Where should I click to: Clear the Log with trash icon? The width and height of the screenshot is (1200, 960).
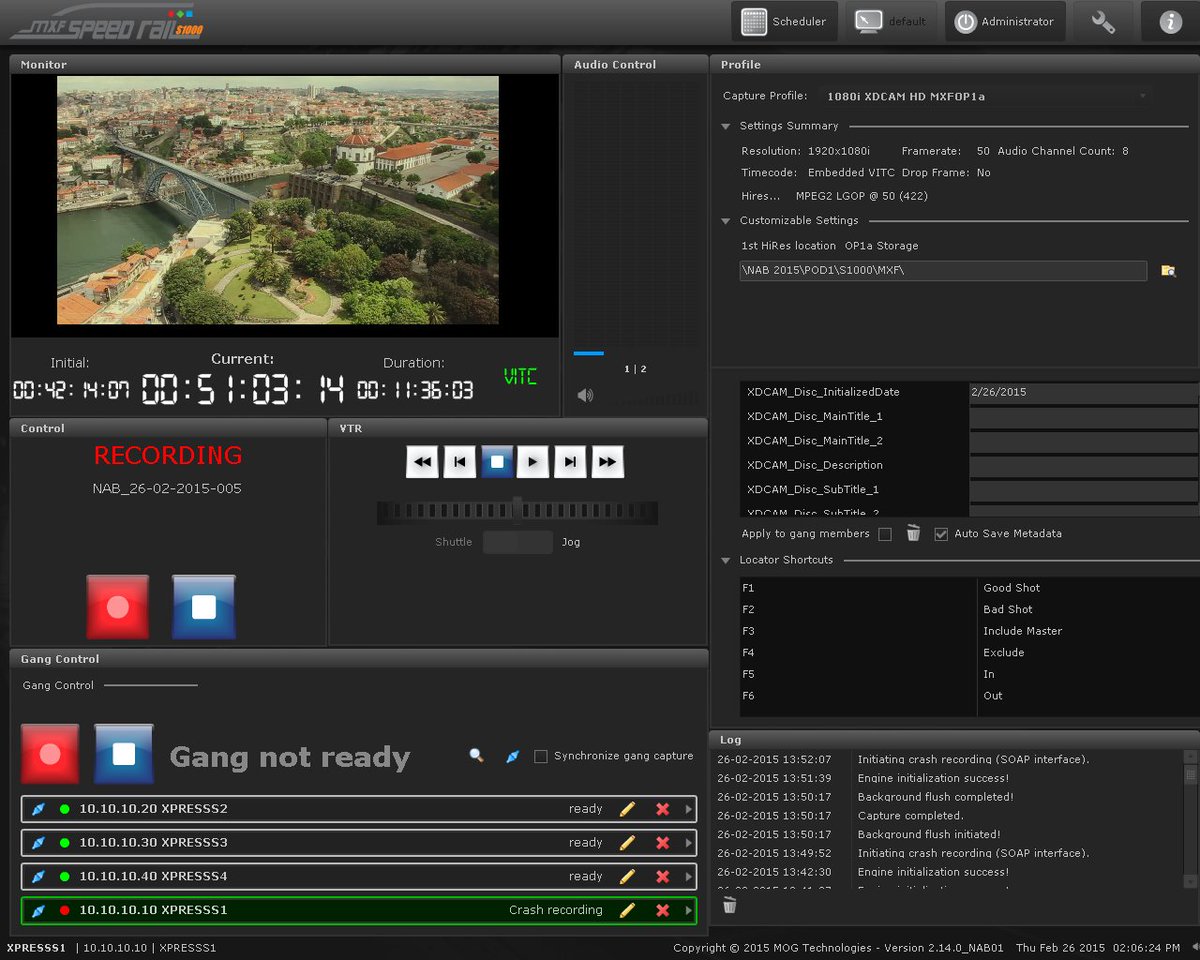point(730,905)
